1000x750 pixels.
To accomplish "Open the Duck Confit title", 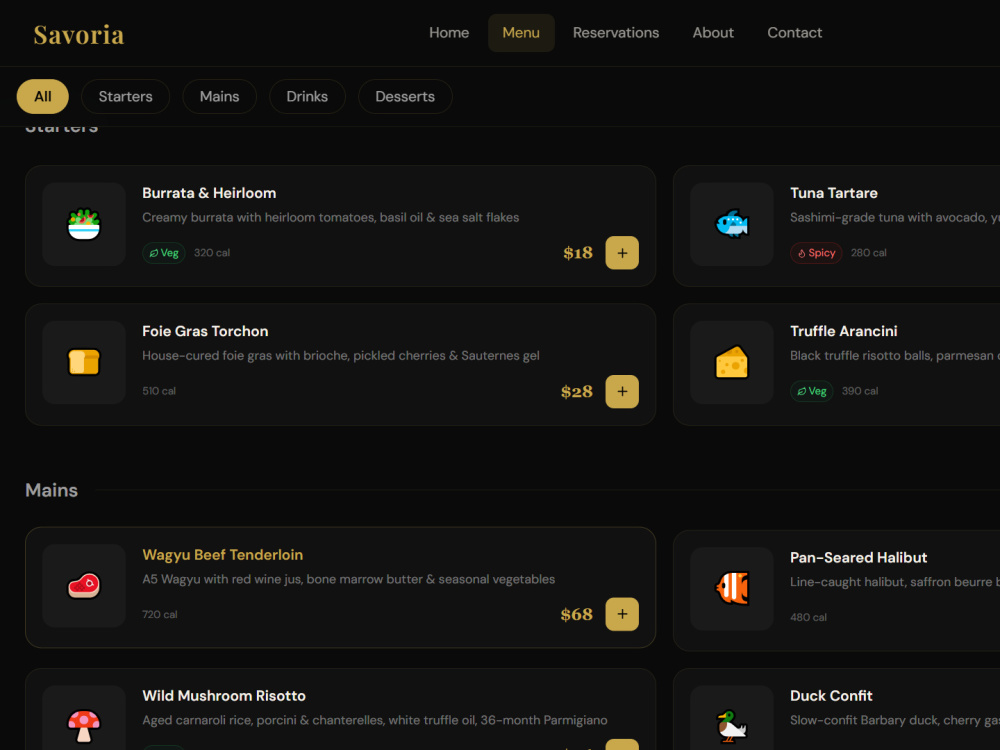I will pos(831,696).
